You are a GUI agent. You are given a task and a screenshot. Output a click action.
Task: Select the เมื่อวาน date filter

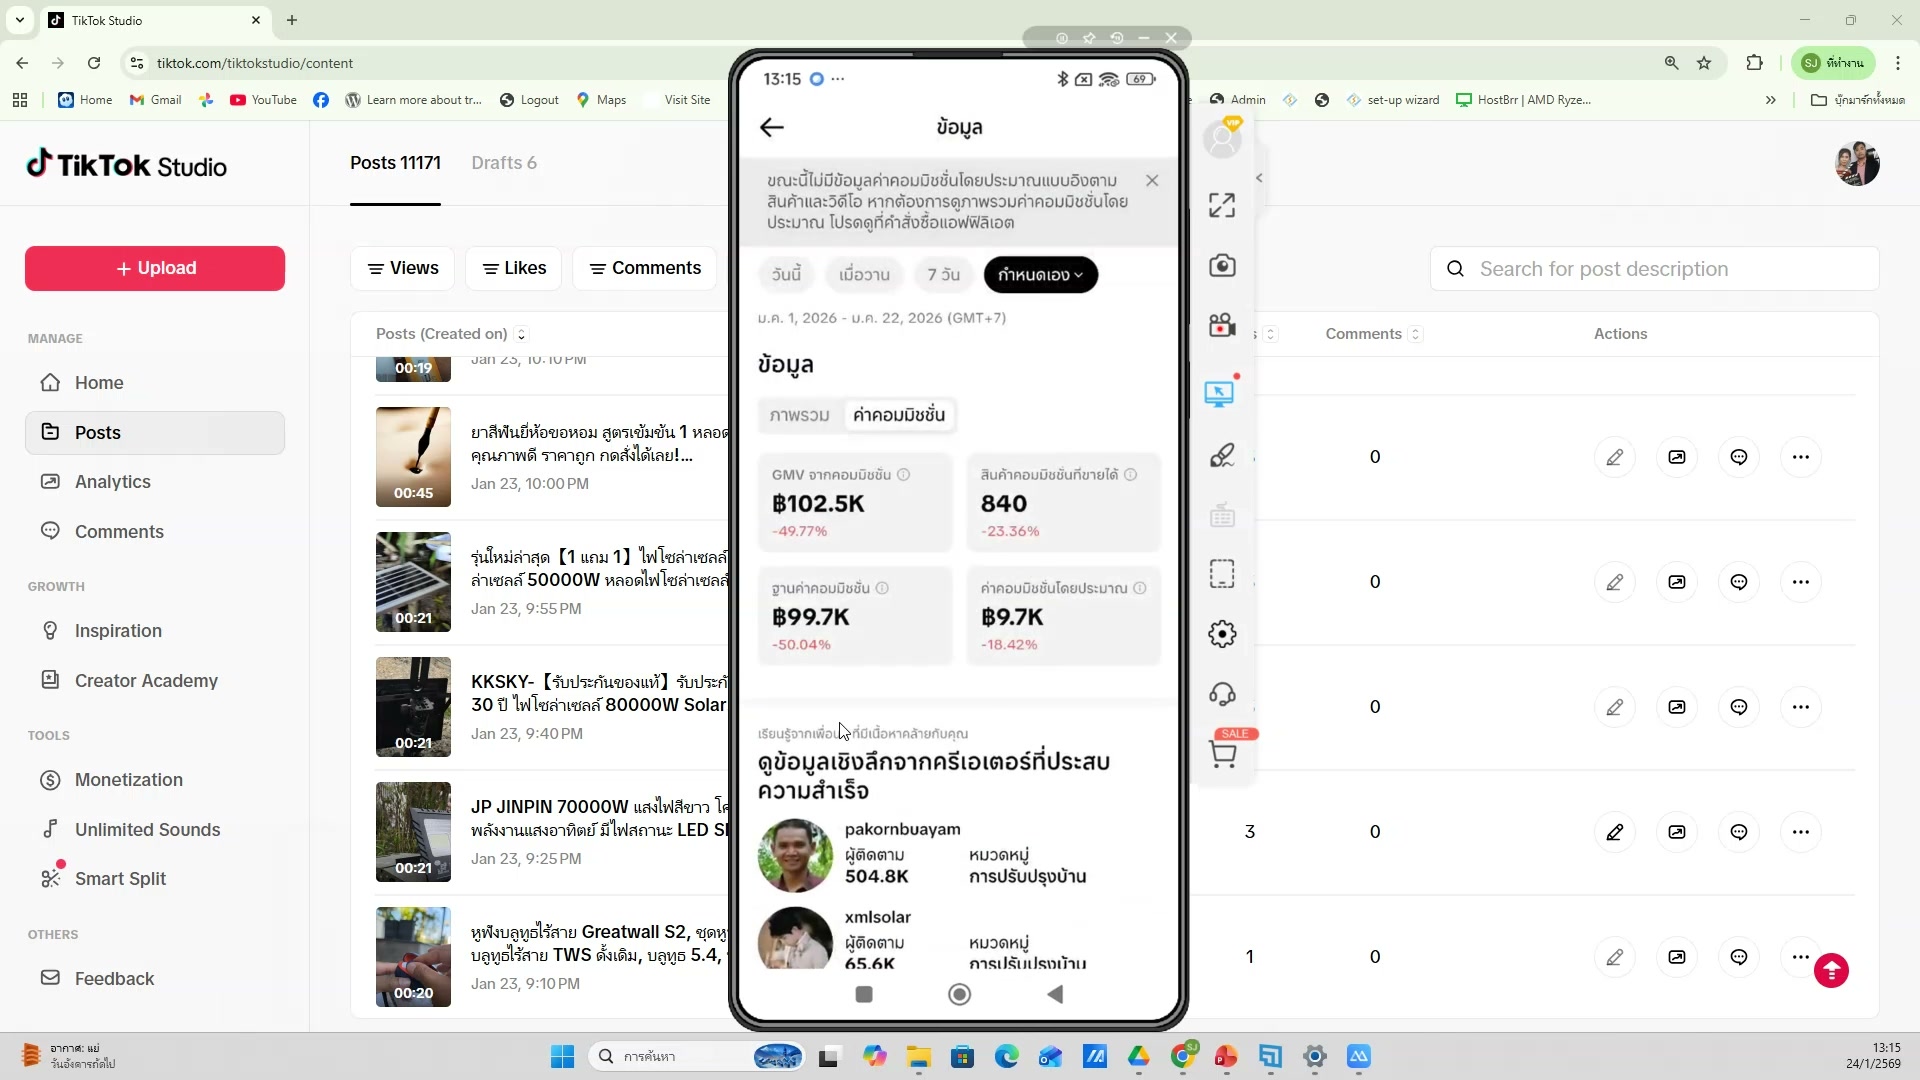pos(864,274)
